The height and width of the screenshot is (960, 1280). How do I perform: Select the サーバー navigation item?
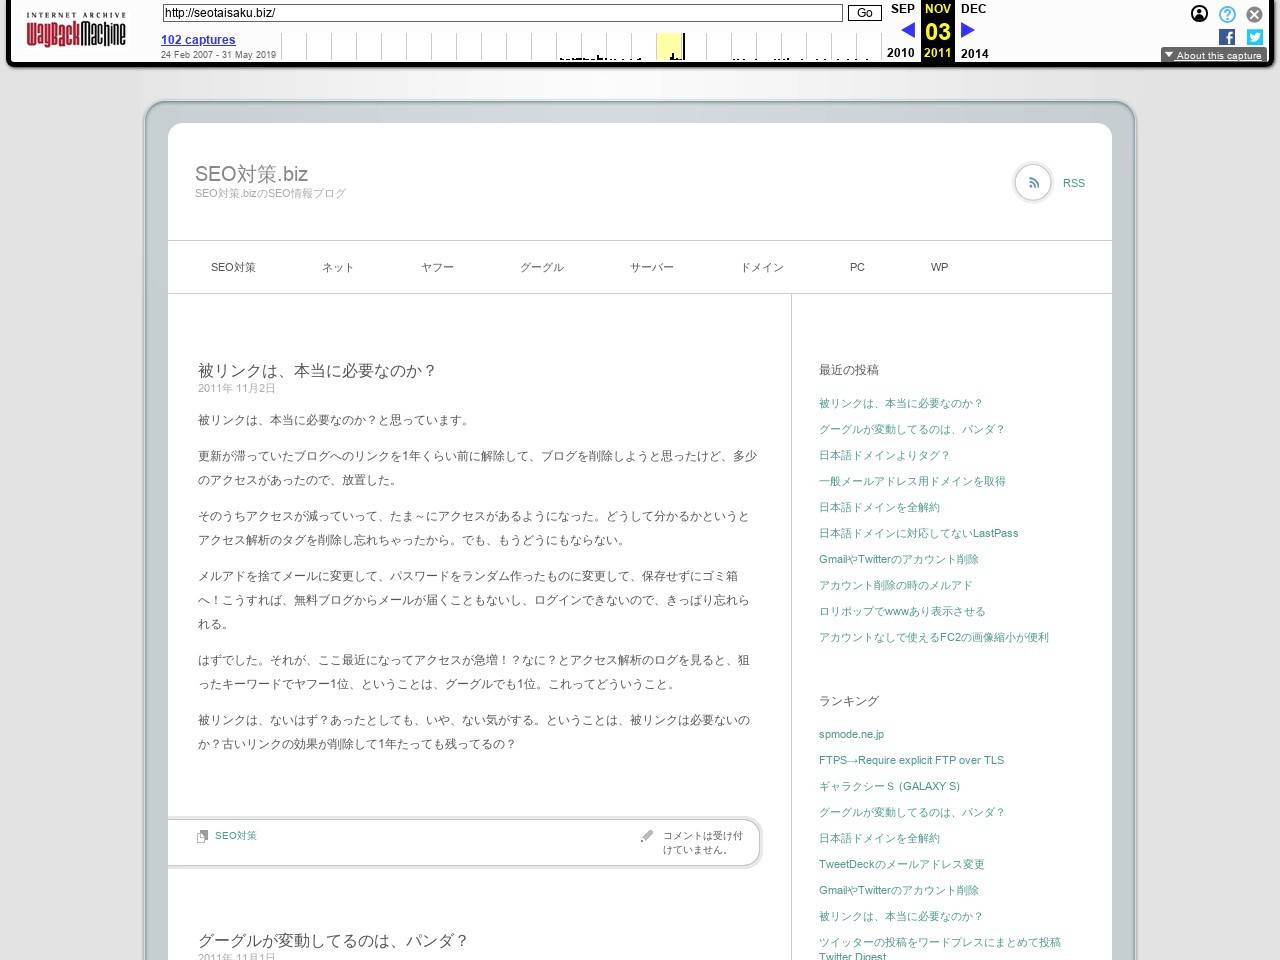651,267
